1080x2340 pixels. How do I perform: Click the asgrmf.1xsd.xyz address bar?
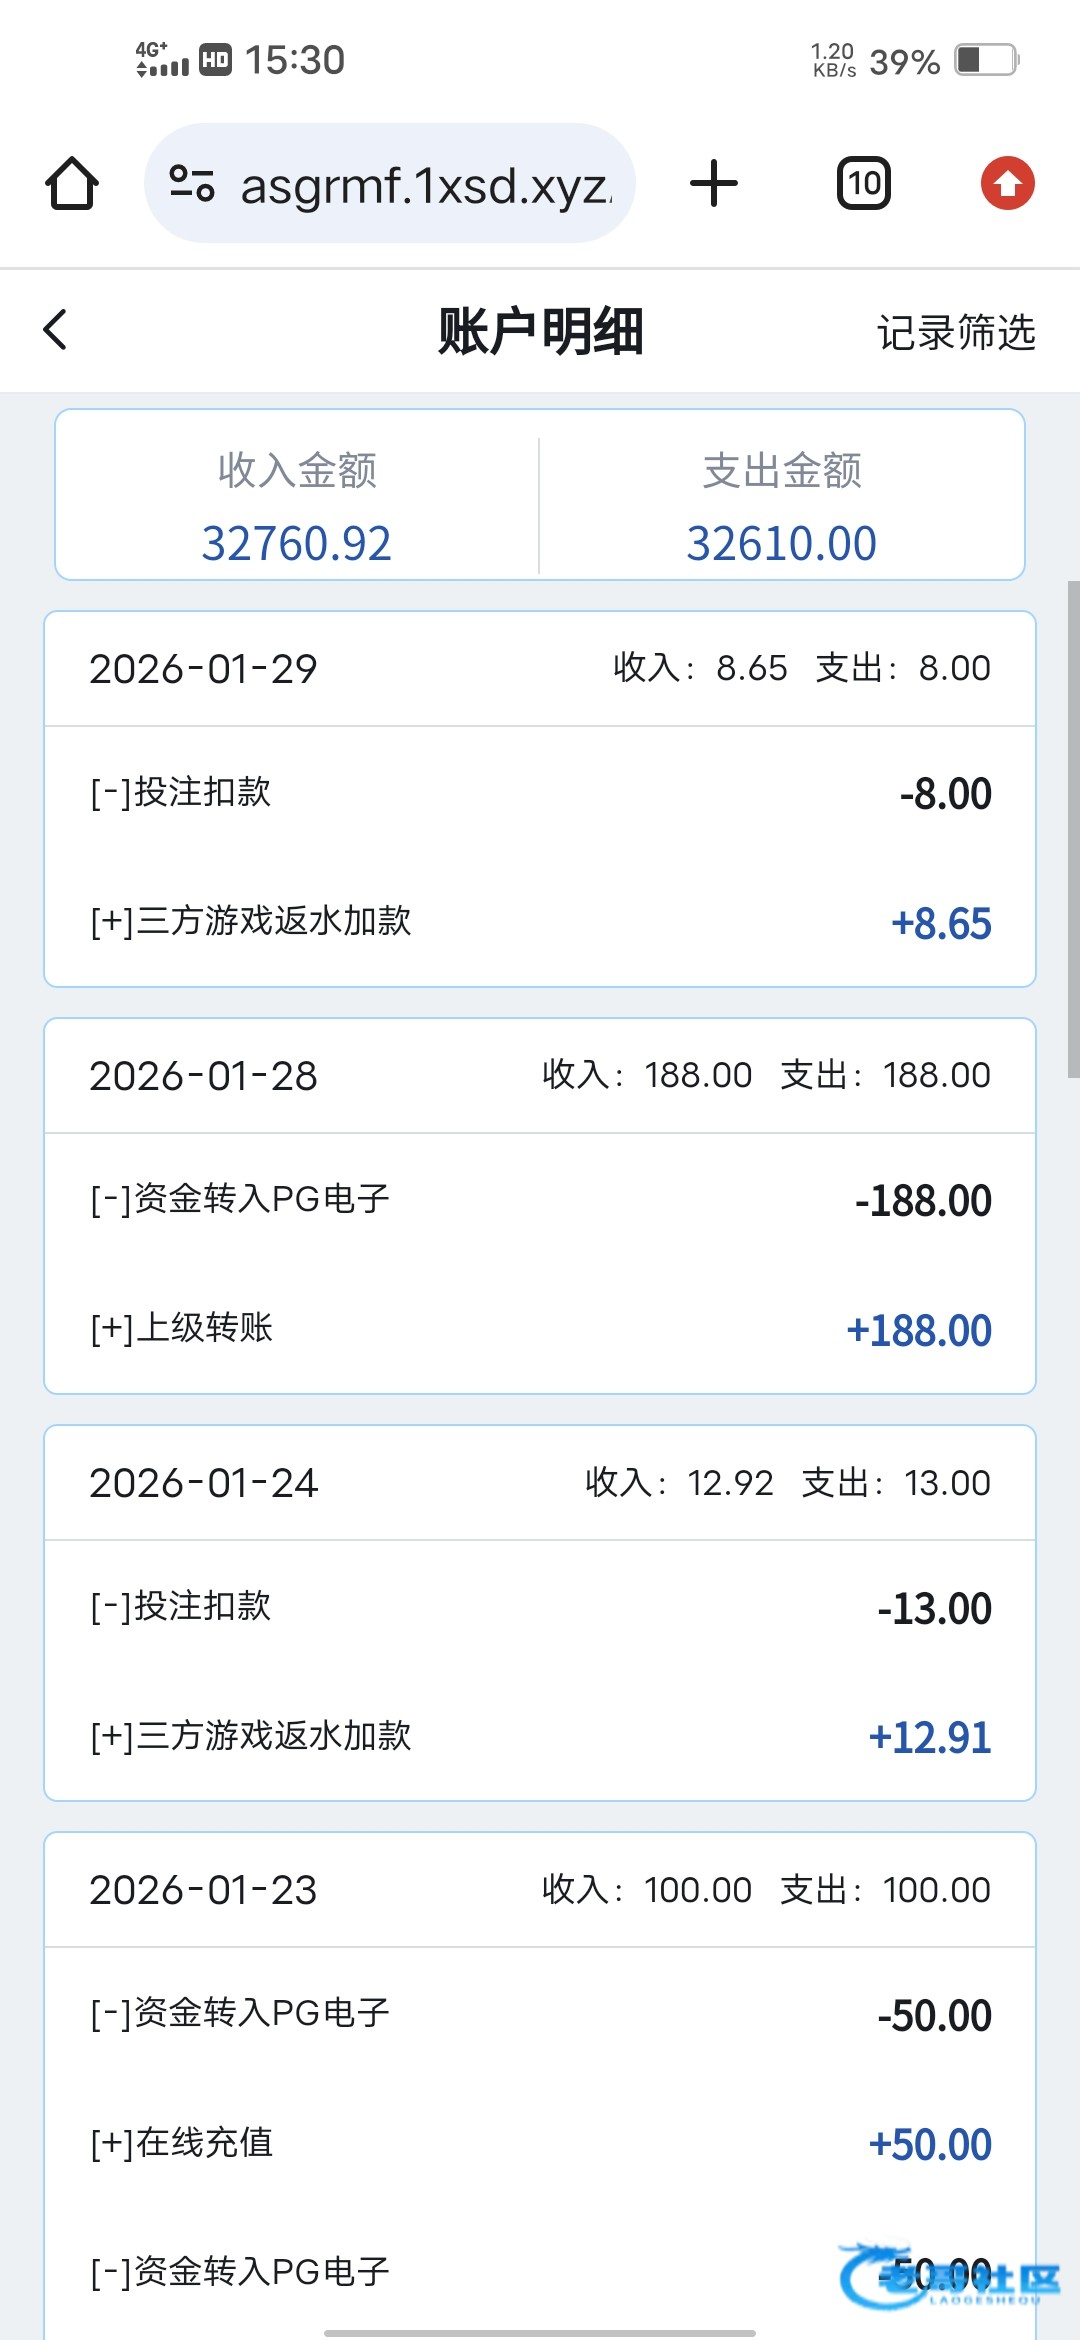tap(425, 186)
